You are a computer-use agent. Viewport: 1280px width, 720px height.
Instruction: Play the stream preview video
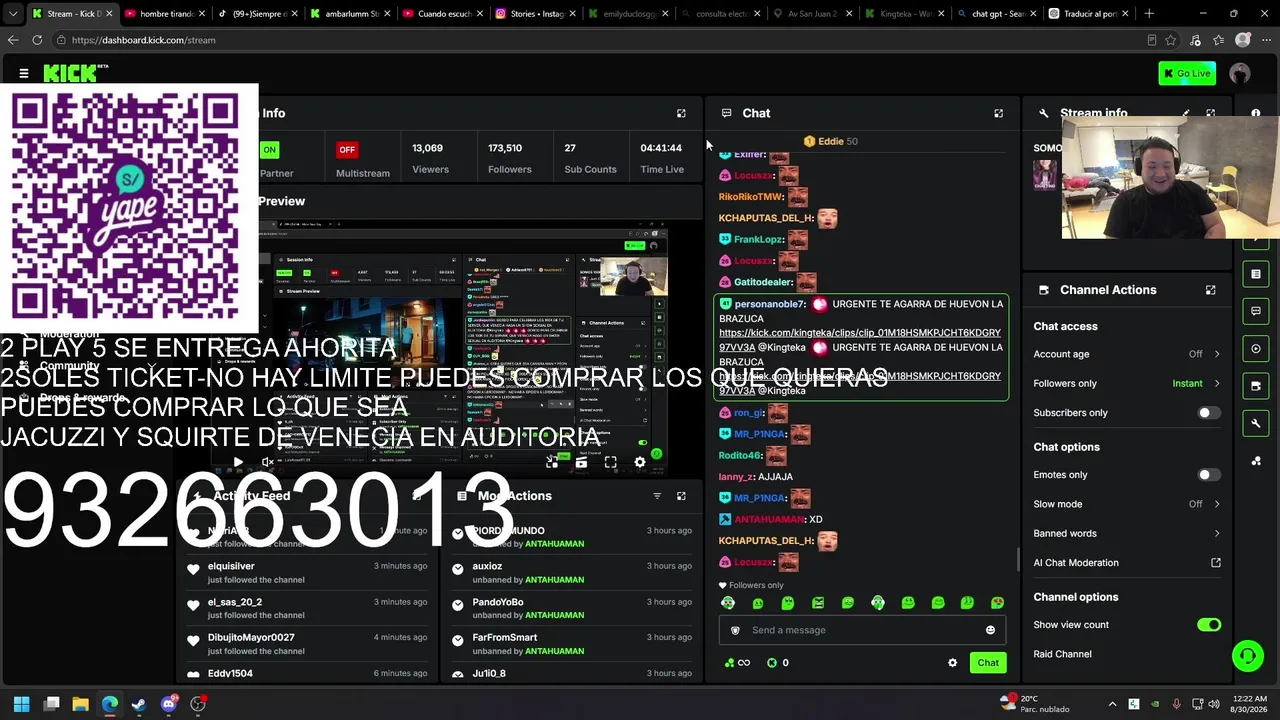point(238,462)
